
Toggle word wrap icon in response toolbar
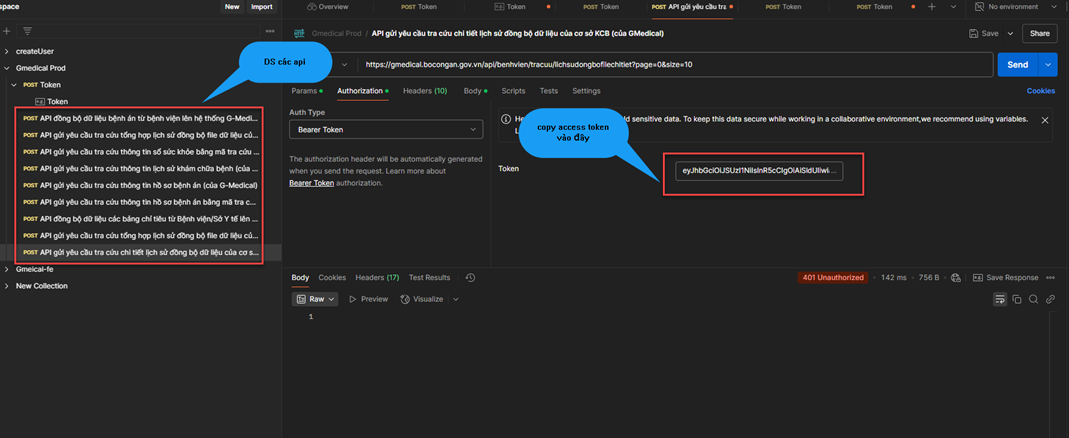click(999, 299)
